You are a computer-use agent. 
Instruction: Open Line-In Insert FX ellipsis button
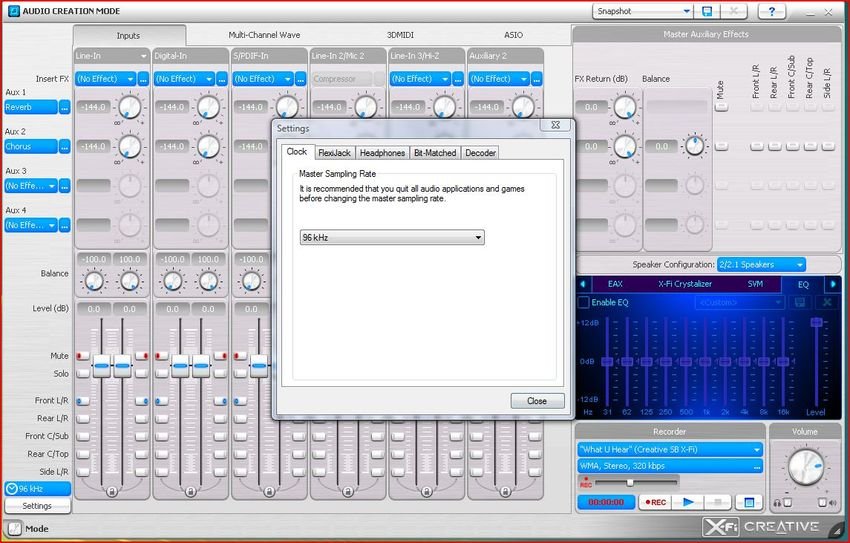[x=143, y=79]
